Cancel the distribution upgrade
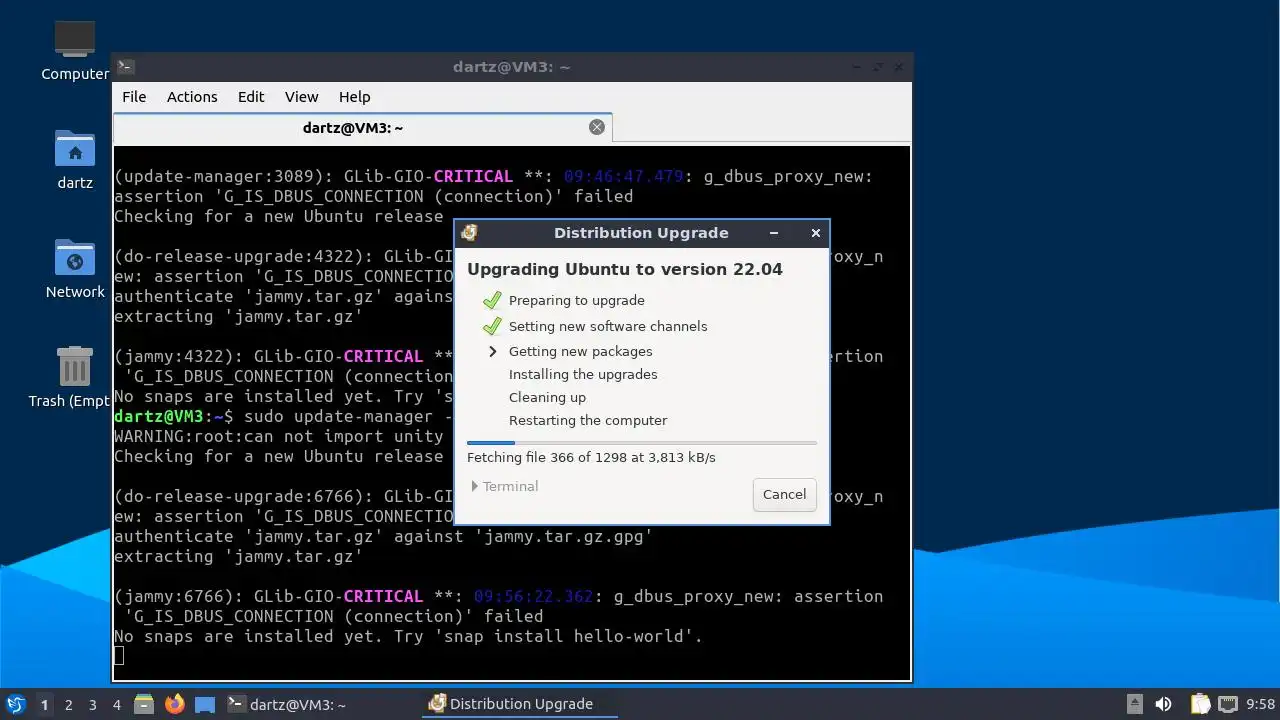The image size is (1280, 720). (784, 494)
